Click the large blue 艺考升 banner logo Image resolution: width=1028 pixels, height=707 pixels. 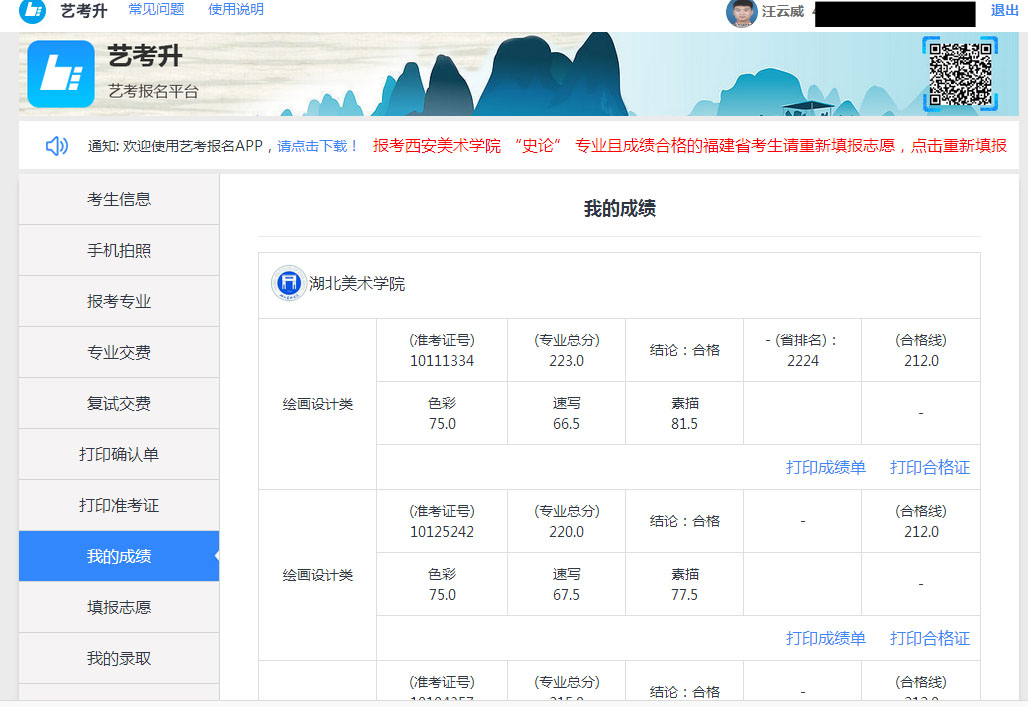[61, 73]
